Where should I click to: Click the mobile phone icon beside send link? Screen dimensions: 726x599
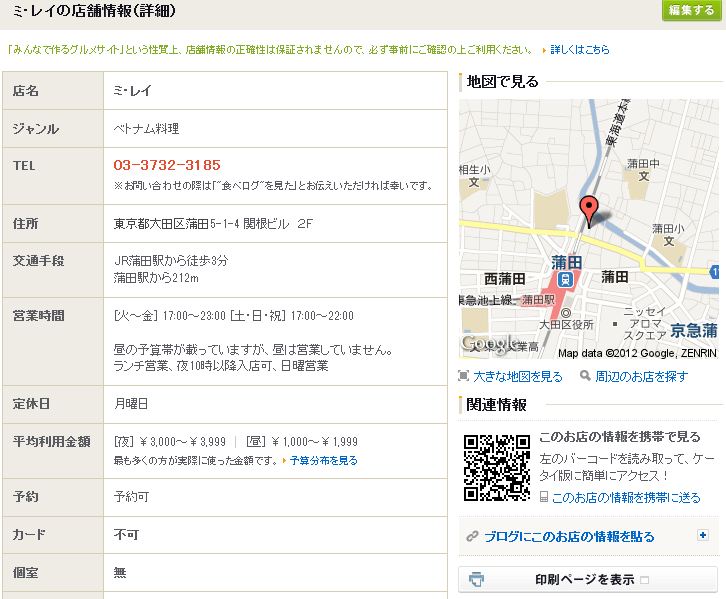543,497
